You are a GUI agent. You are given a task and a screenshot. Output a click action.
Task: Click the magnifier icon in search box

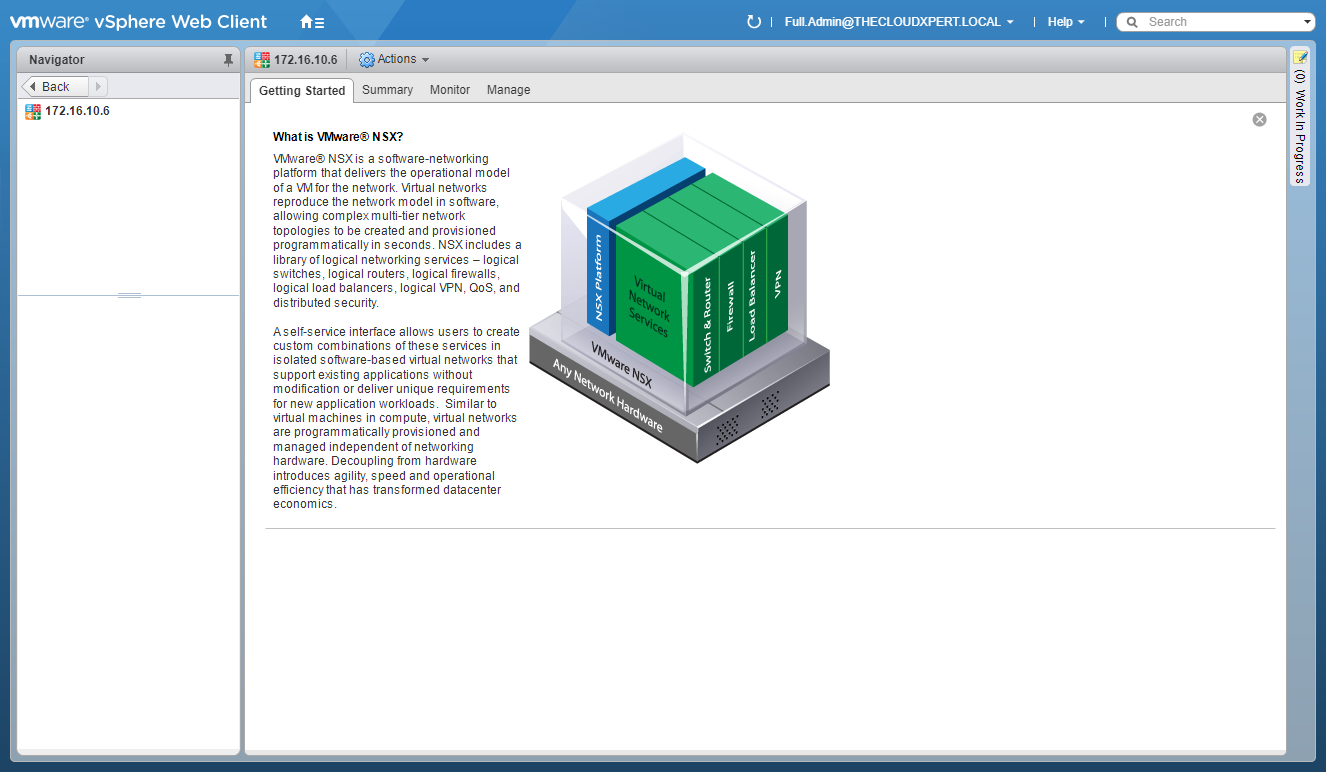pyautogui.click(x=1133, y=22)
